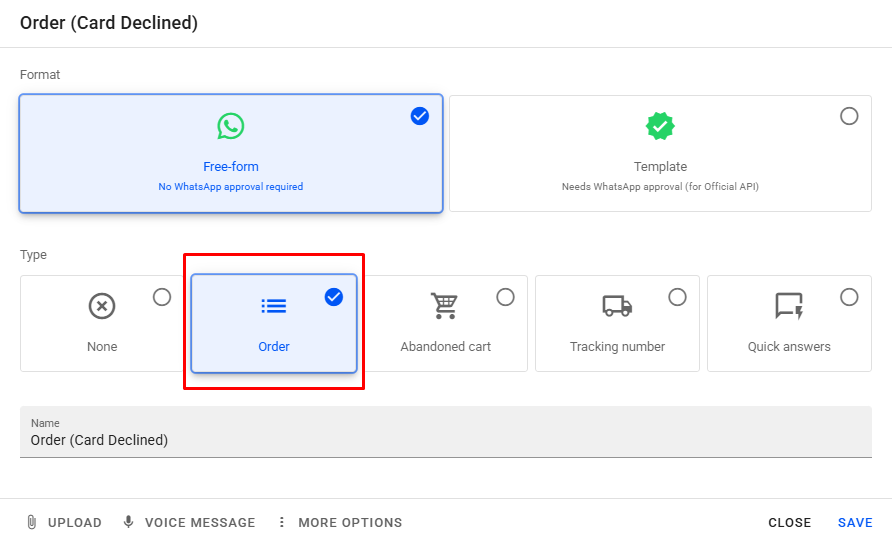
Task: Choose the Quick answers radio button
Action: (849, 297)
